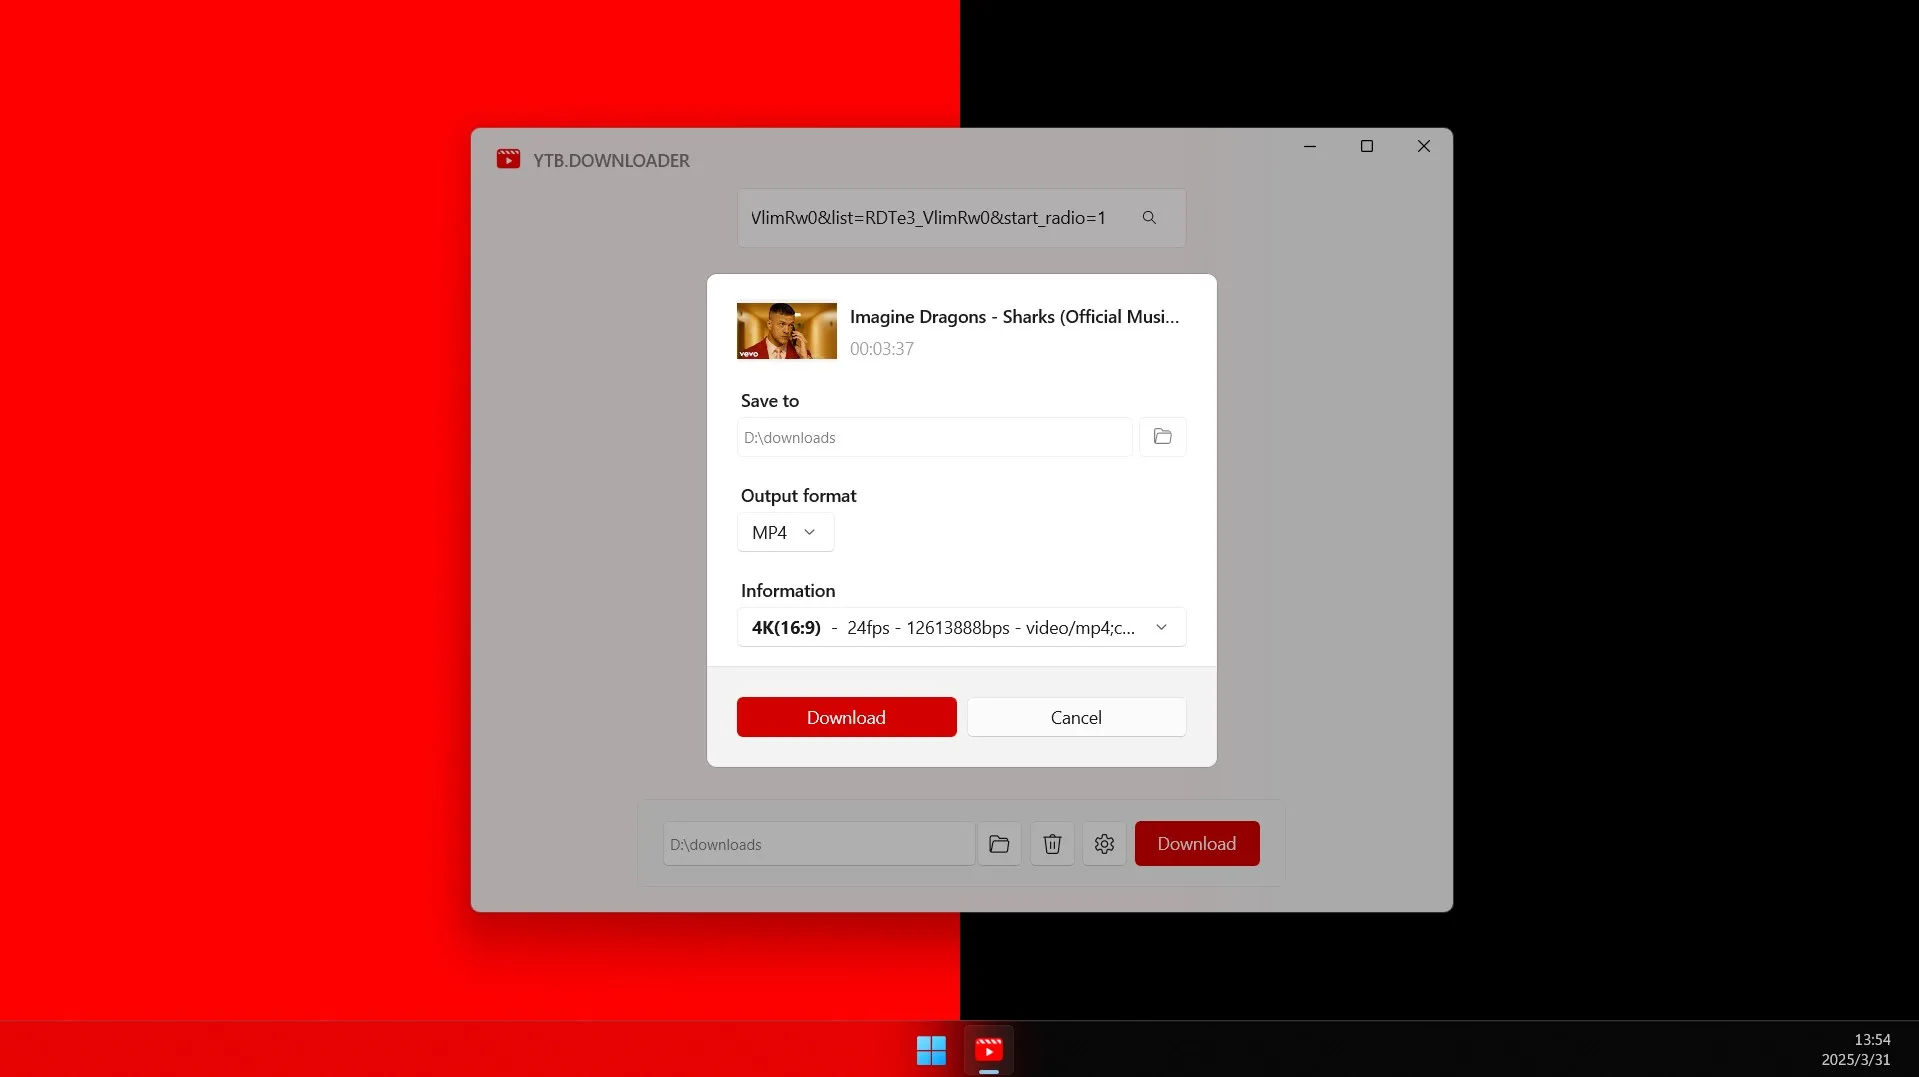The image size is (1919, 1077).
Task: Close the YTB.DOWNLOADER window
Action: (x=1423, y=146)
